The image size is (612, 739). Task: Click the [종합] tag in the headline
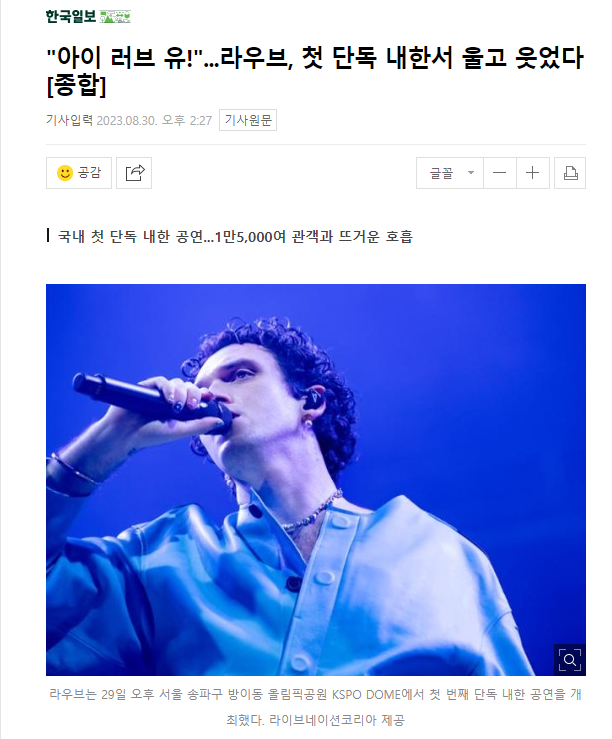tap(76, 85)
